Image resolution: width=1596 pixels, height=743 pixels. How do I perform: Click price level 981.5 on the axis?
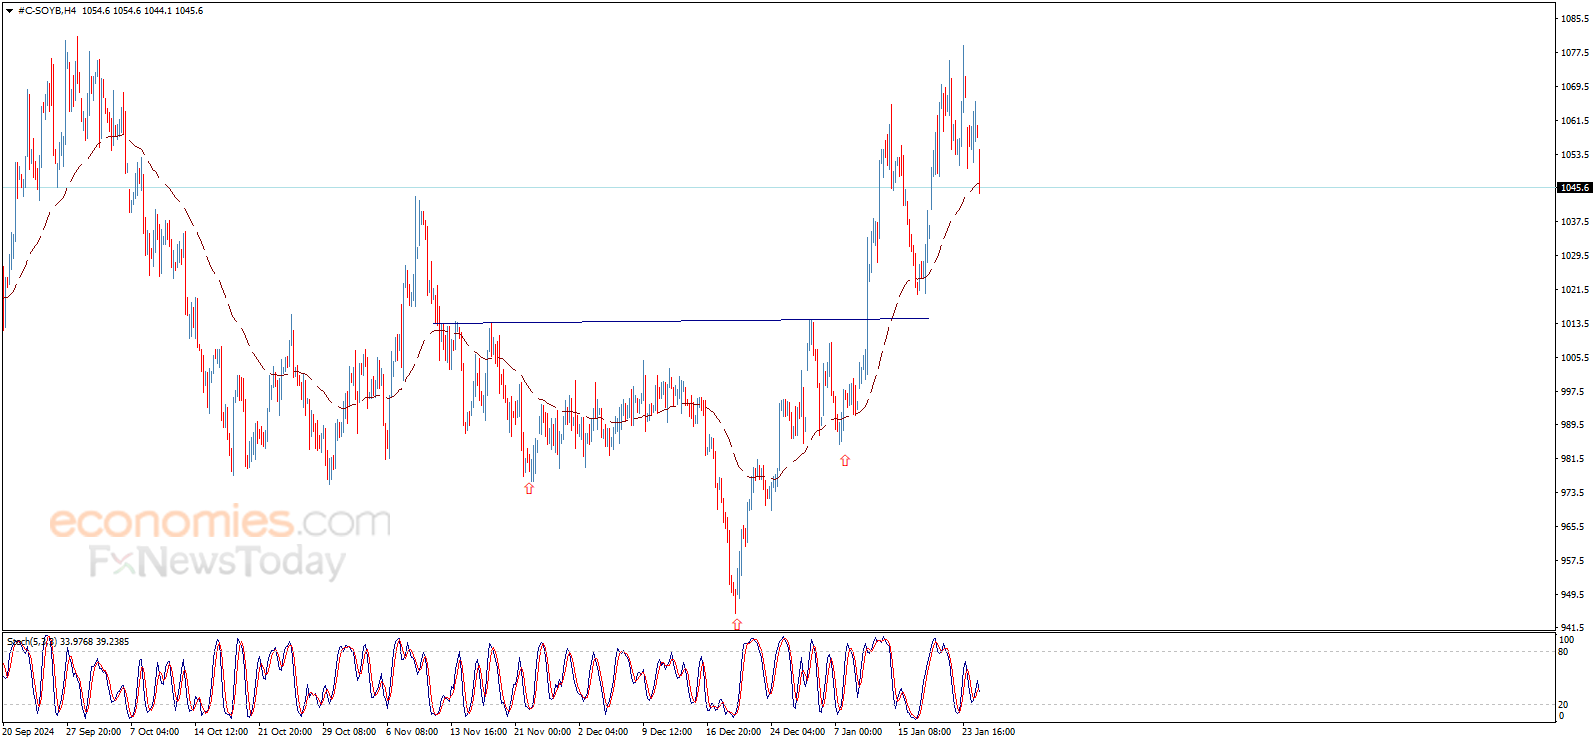(1573, 459)
